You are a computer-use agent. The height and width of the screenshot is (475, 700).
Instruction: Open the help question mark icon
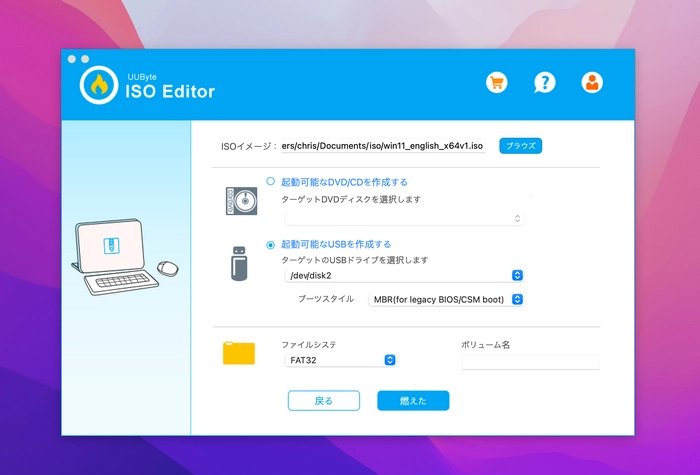(545, 83)
